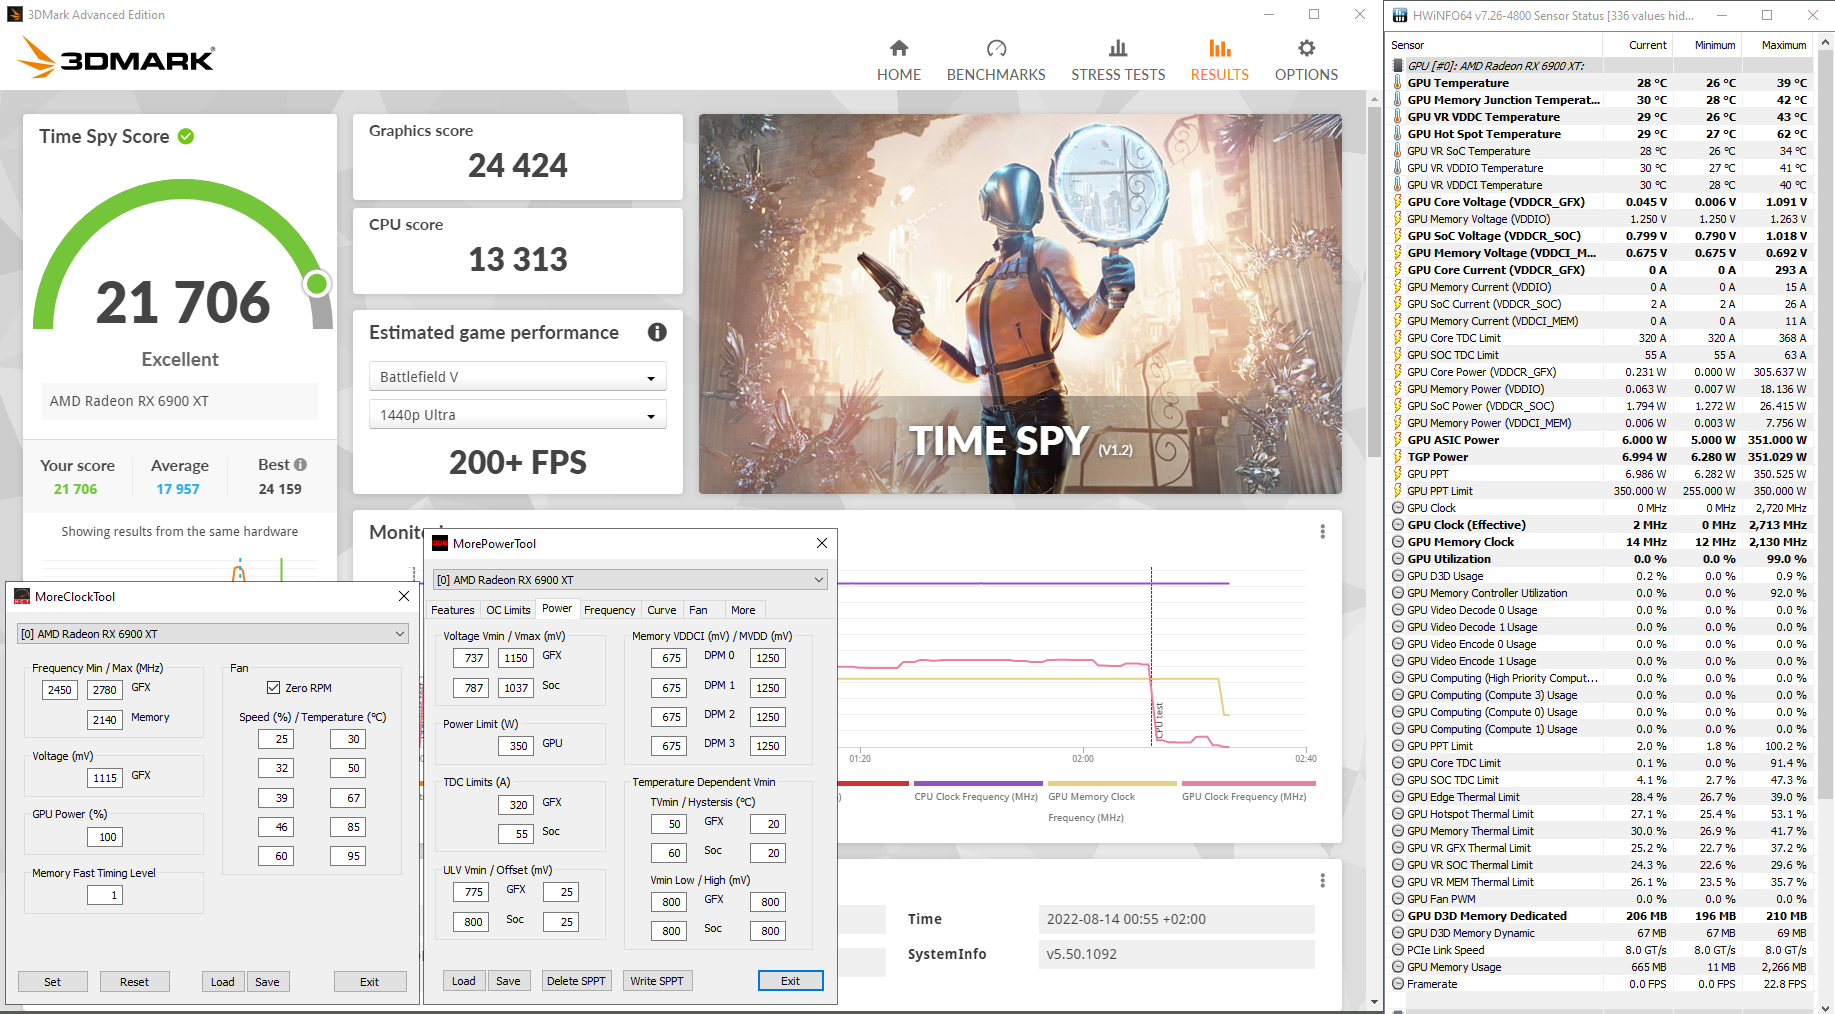Click the Write SPPT button
The height and width of the screenshot is (1014, 1835).
tap(657, 981)
